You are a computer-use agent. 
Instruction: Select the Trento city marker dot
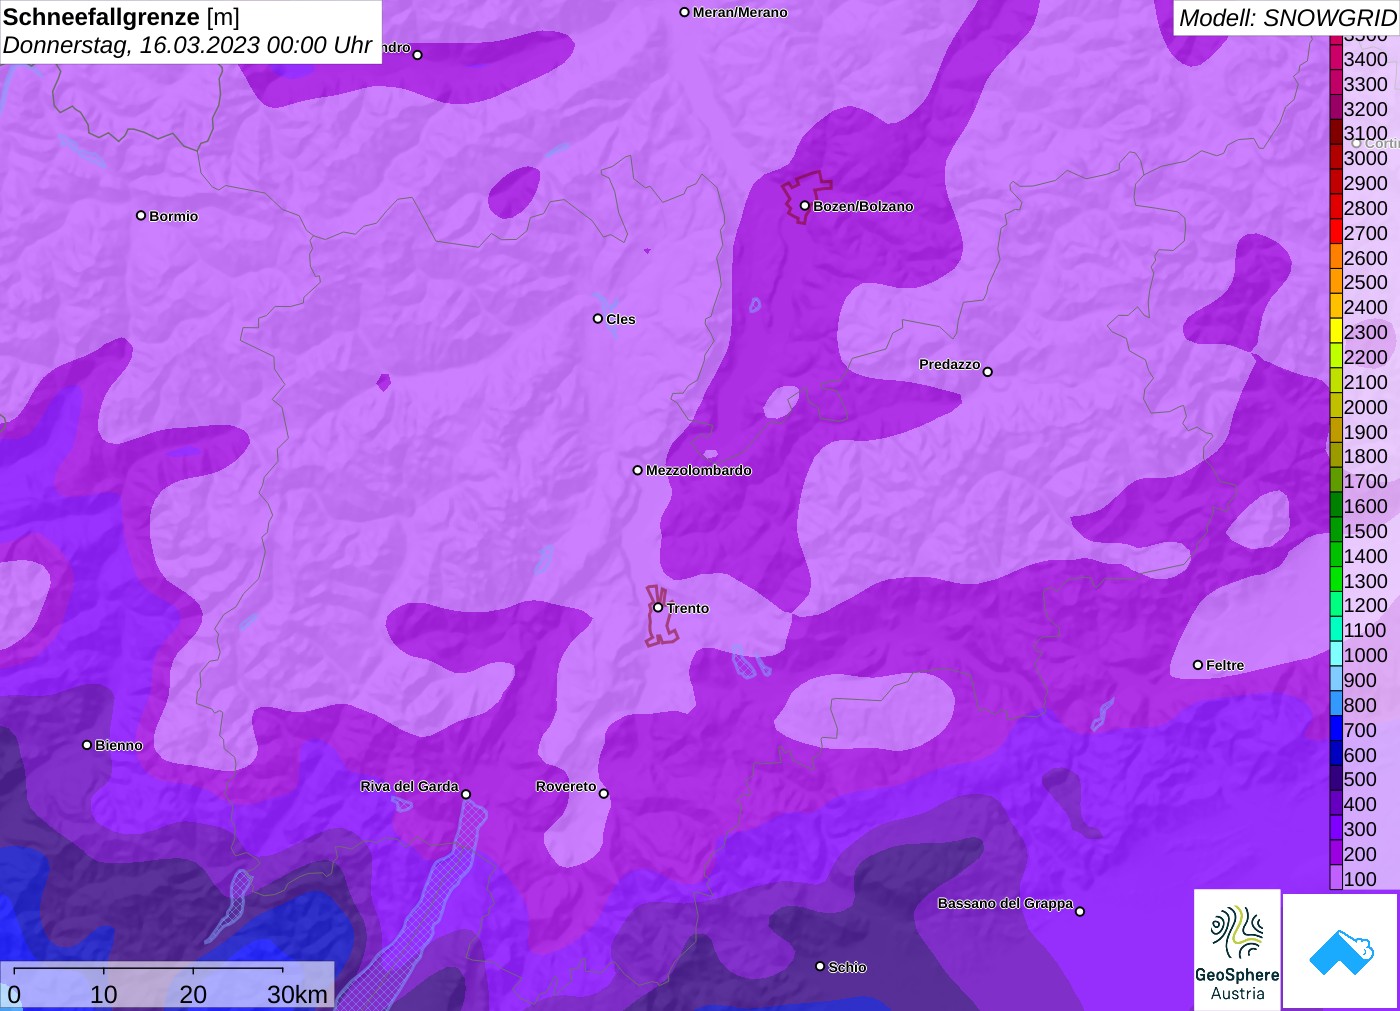tap(658, 607)
